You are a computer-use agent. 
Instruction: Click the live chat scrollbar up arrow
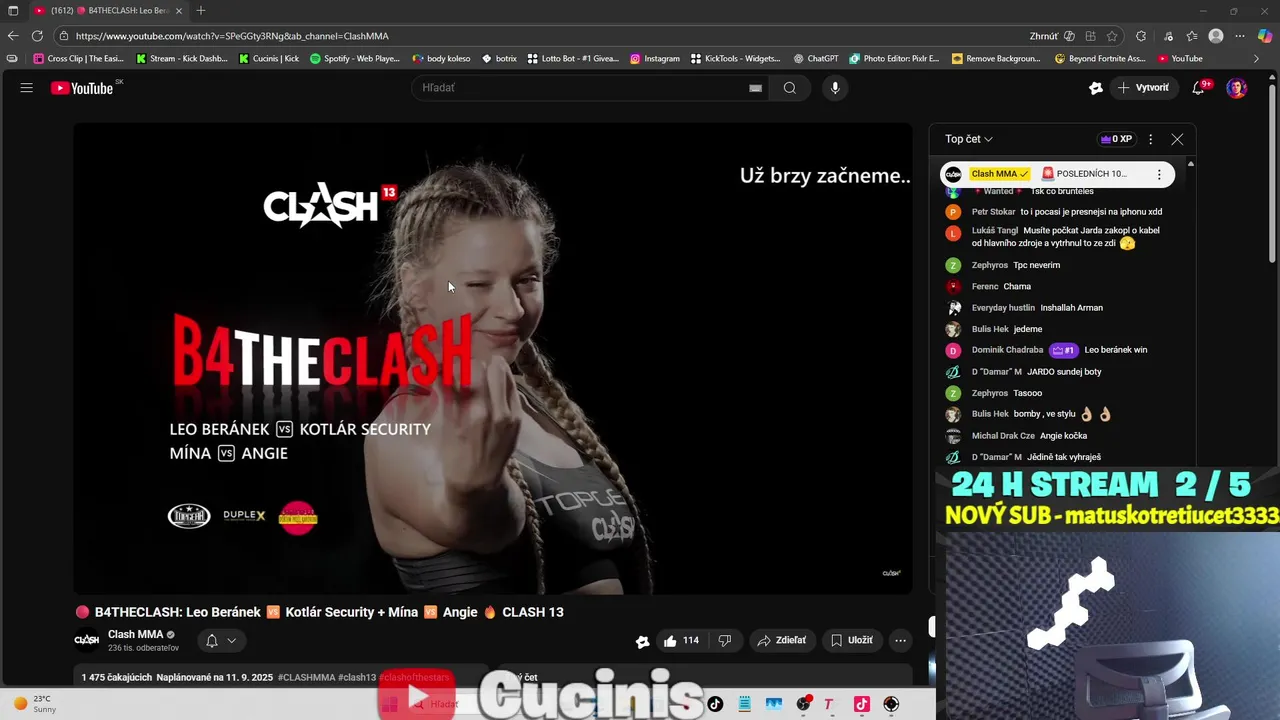coord(1190,163)
